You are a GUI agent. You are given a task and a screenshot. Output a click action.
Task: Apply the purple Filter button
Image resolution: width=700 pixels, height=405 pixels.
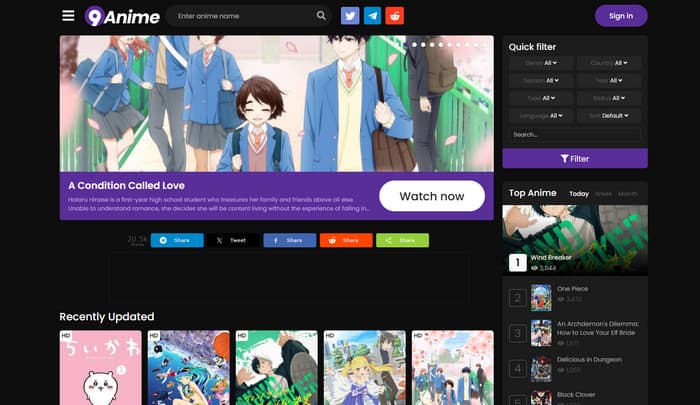tap(575, 159)
